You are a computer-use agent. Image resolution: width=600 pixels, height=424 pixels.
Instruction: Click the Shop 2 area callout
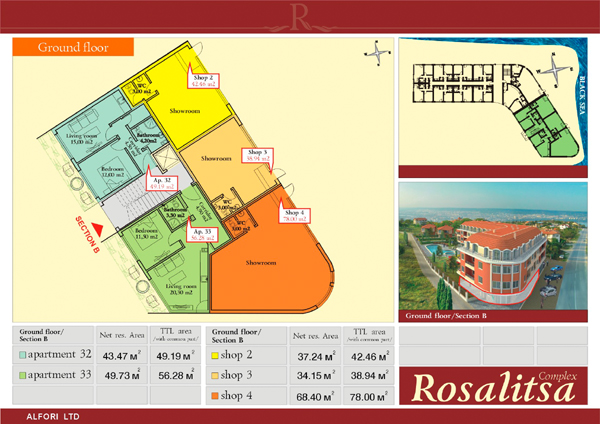[203, 81]
